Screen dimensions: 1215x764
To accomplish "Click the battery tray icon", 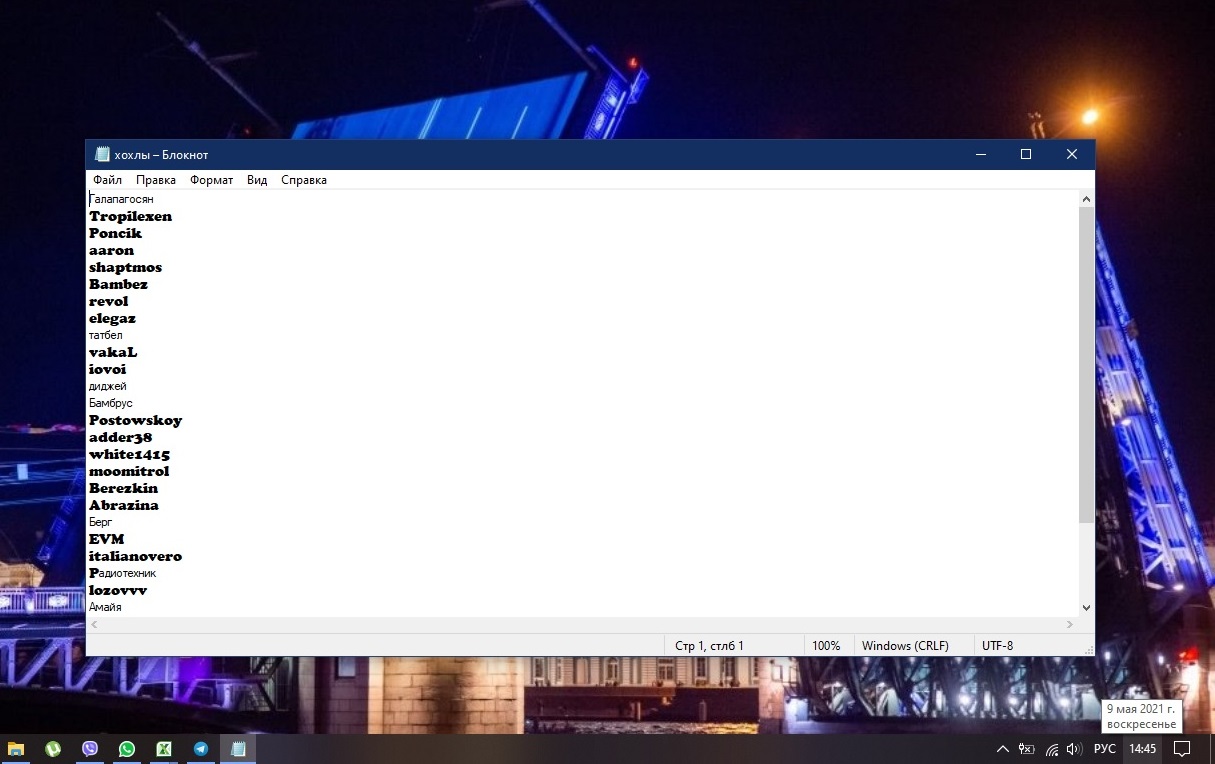I will click(1027, 749).
